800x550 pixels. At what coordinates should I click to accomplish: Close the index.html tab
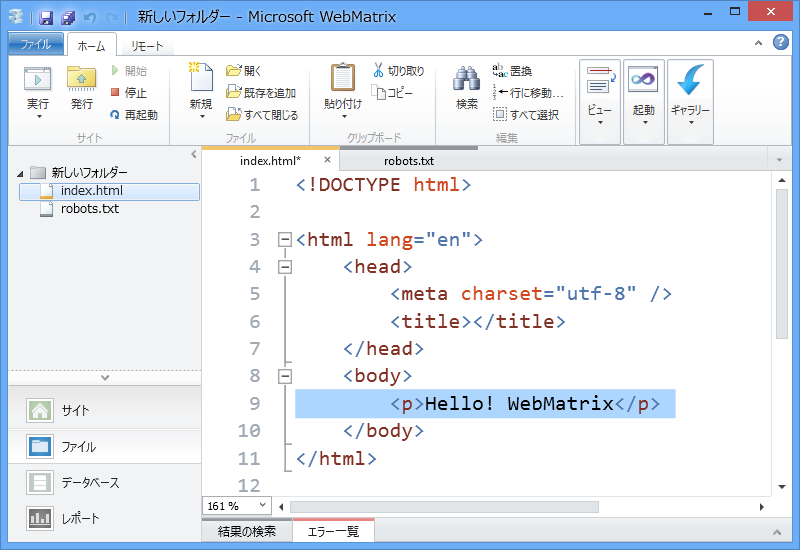pyautogui.click(x=328, y=160)
